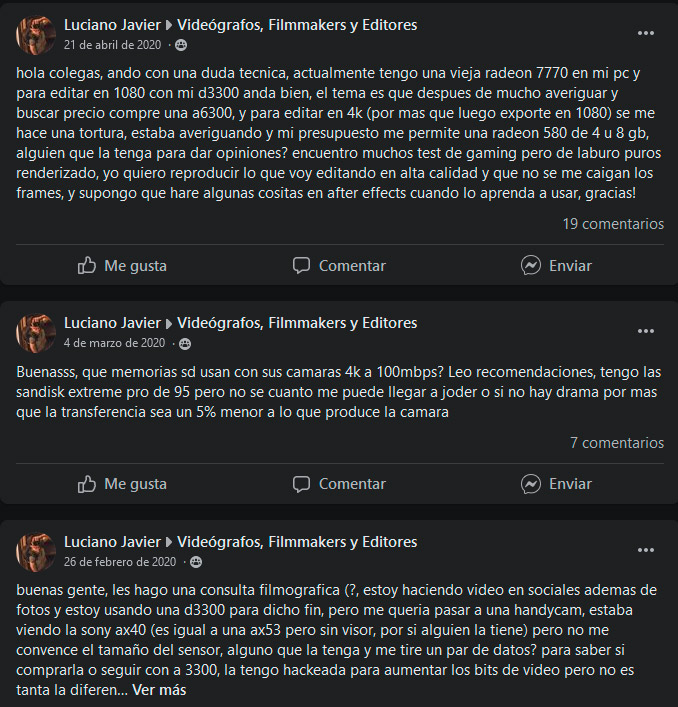
Task: Open the Videógrafos, Filmmakers y Editores group in the first post
Action: tap(297, 25)
